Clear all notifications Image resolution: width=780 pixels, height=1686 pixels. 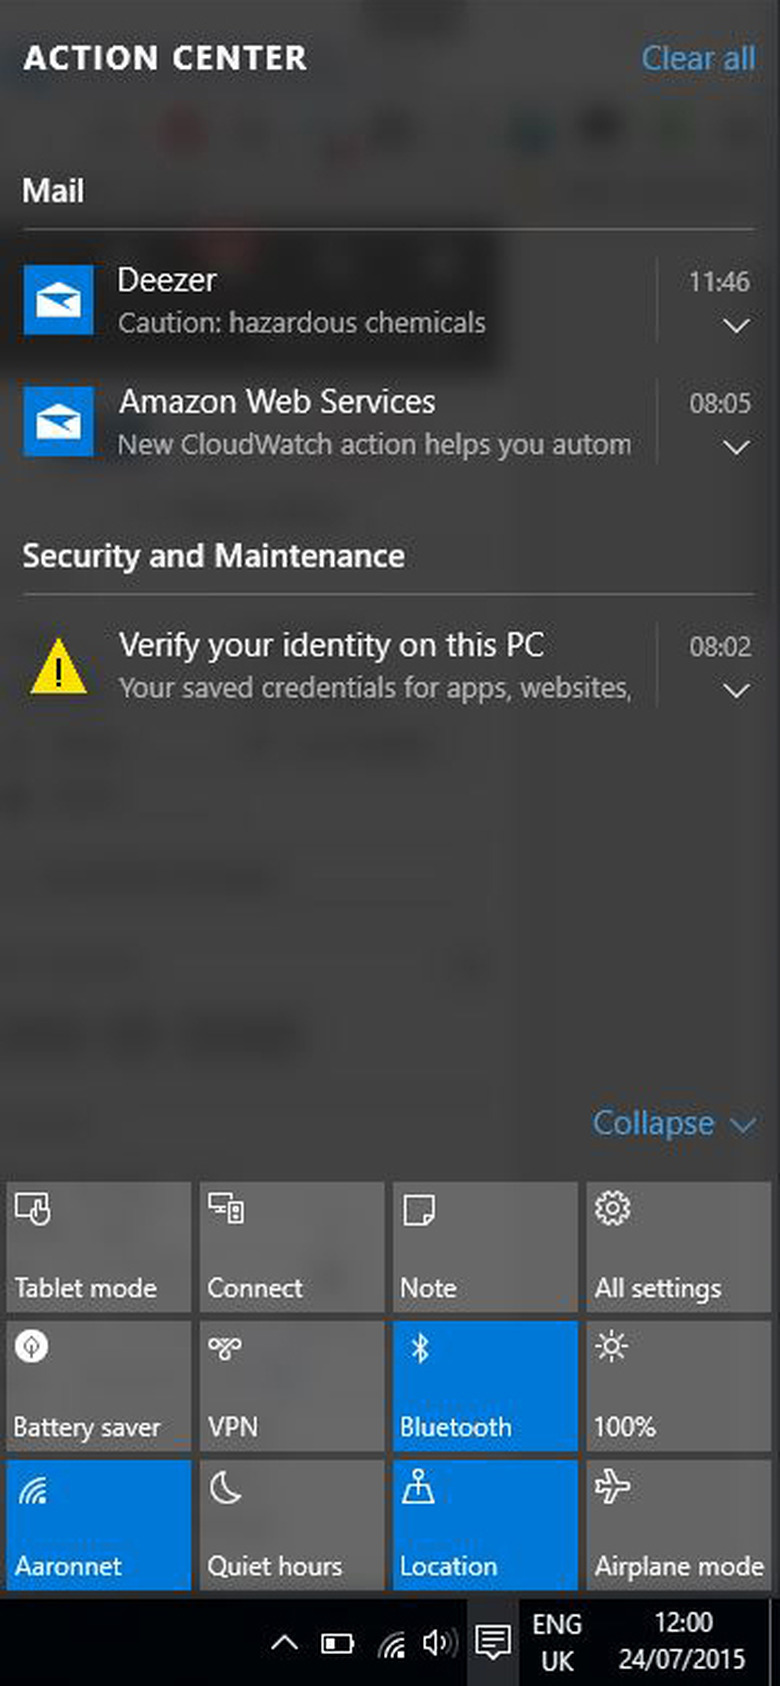tap(698, 58)
